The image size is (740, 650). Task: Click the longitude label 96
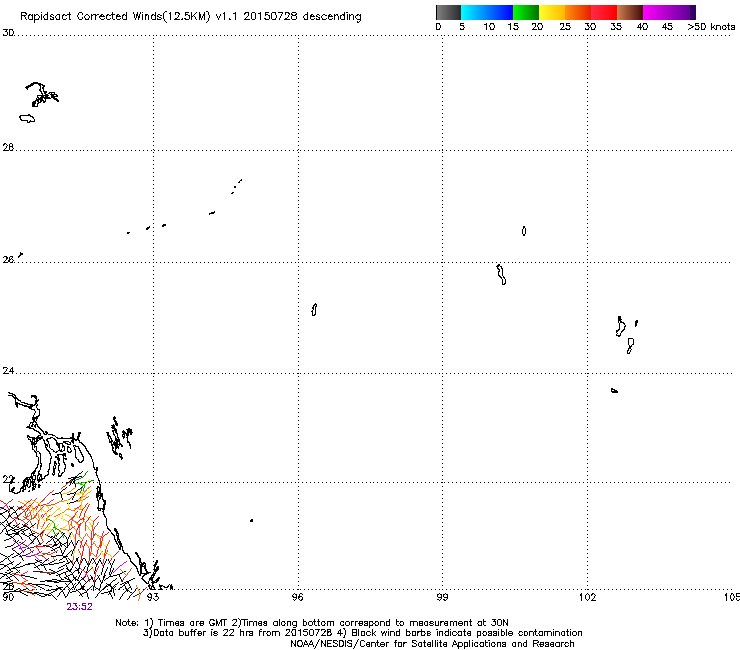[297, 597]
